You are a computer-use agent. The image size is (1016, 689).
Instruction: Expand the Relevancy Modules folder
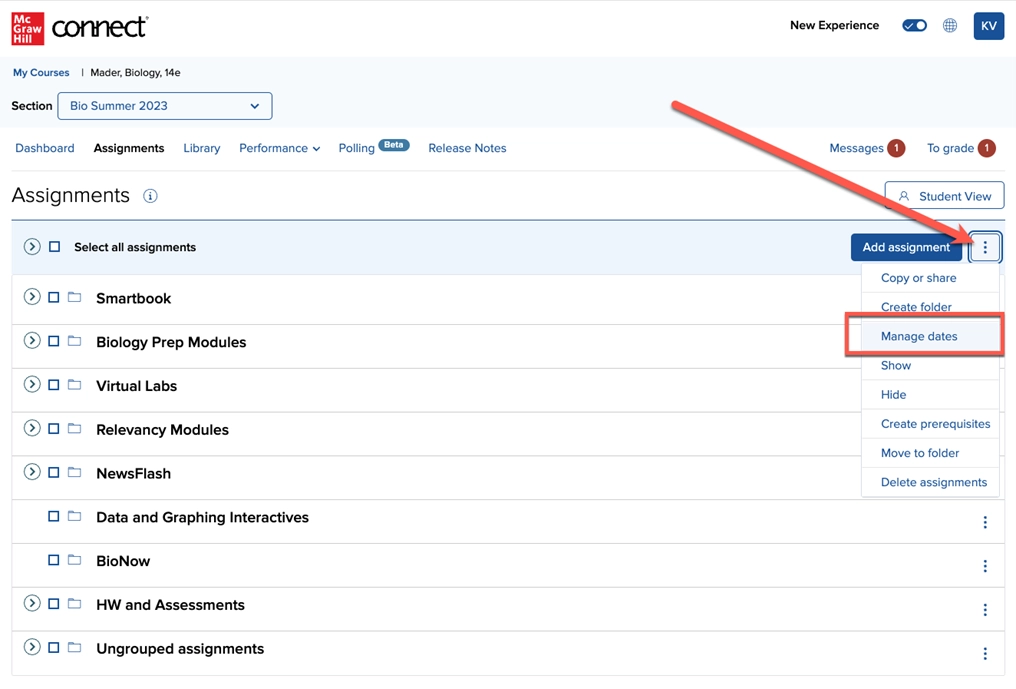(32, 428)
